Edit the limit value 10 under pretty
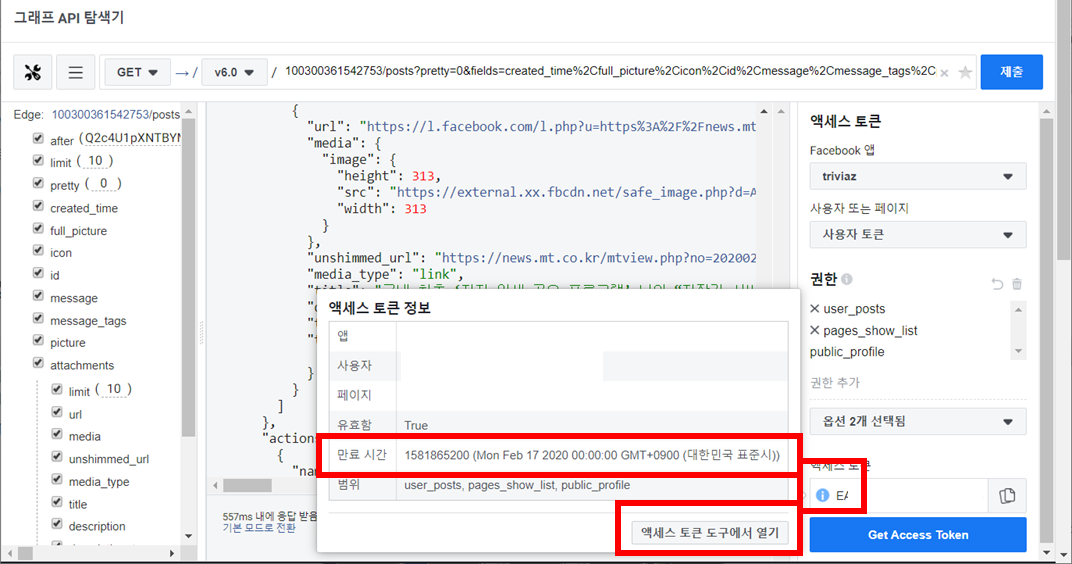Screen dimensions: 1072x564 coord(95,161)
